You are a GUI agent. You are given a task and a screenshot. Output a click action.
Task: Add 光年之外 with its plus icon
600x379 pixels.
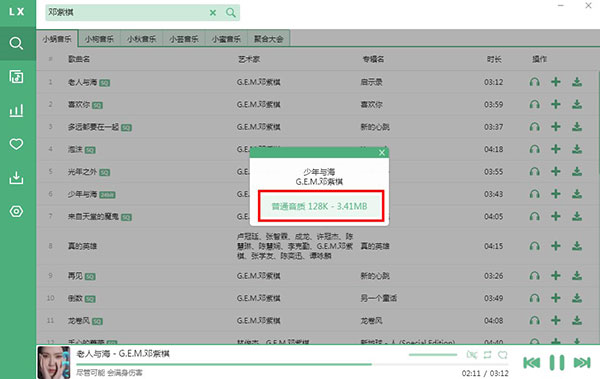(556, 172)
